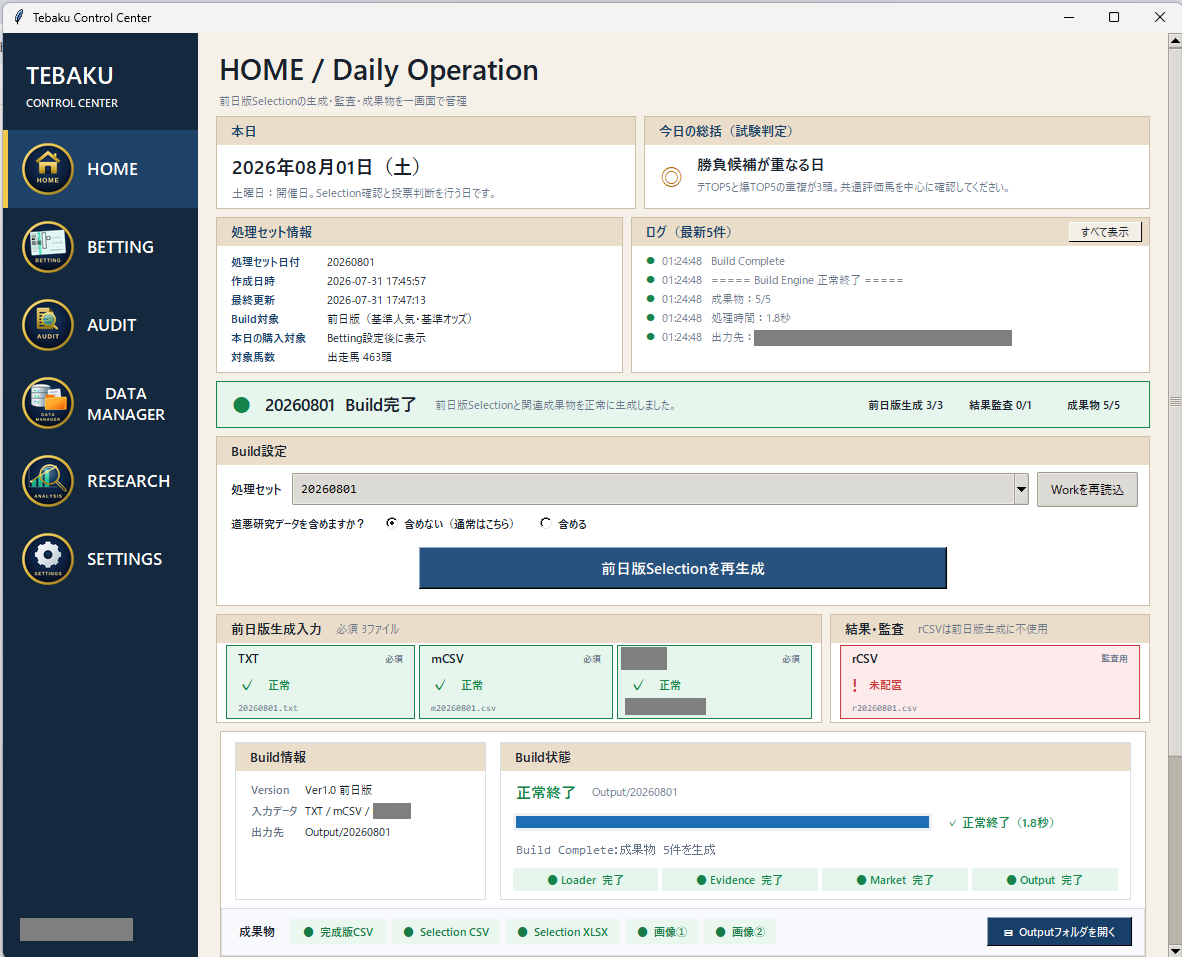Click the rCSV 未配置 audit card
Screen dimensions: 1182x957
click(x=990, y=682)
